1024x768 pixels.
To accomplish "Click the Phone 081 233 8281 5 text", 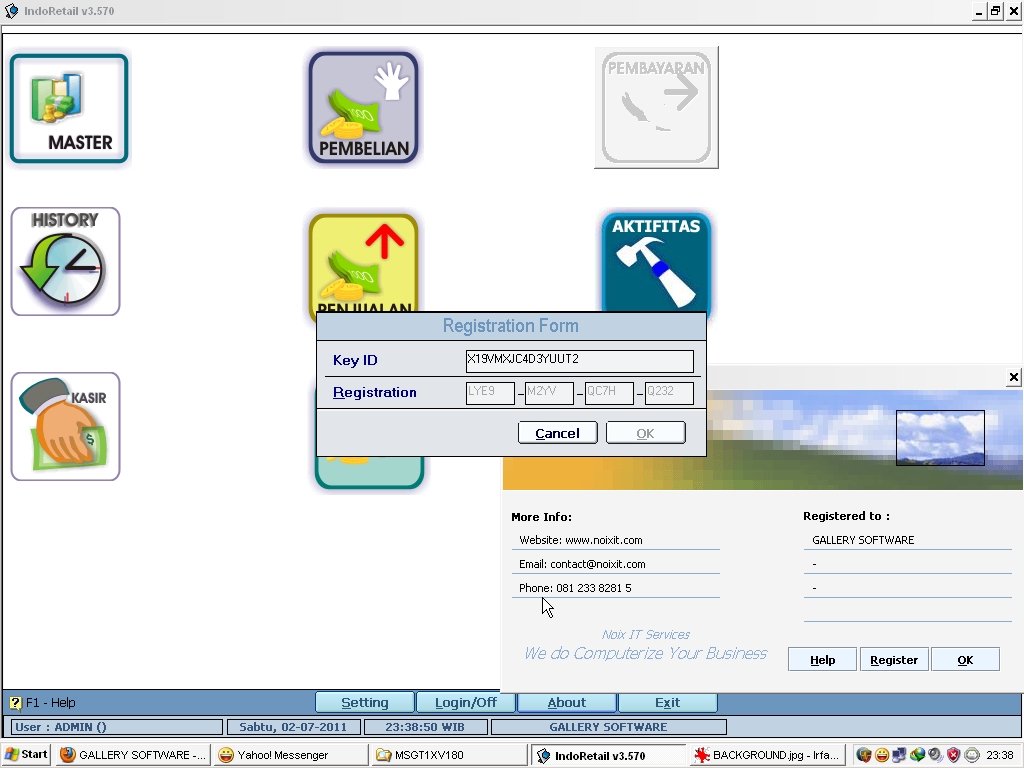I will 575,588.
